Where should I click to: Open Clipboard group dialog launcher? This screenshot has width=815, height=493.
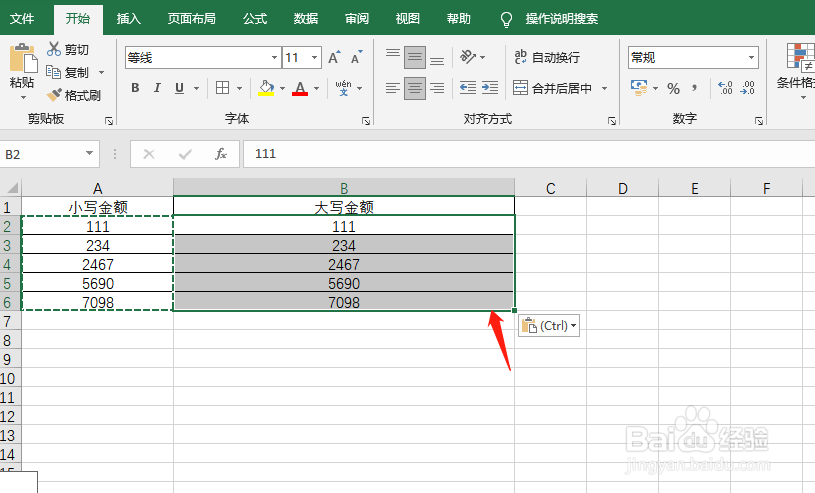[109, 121]
